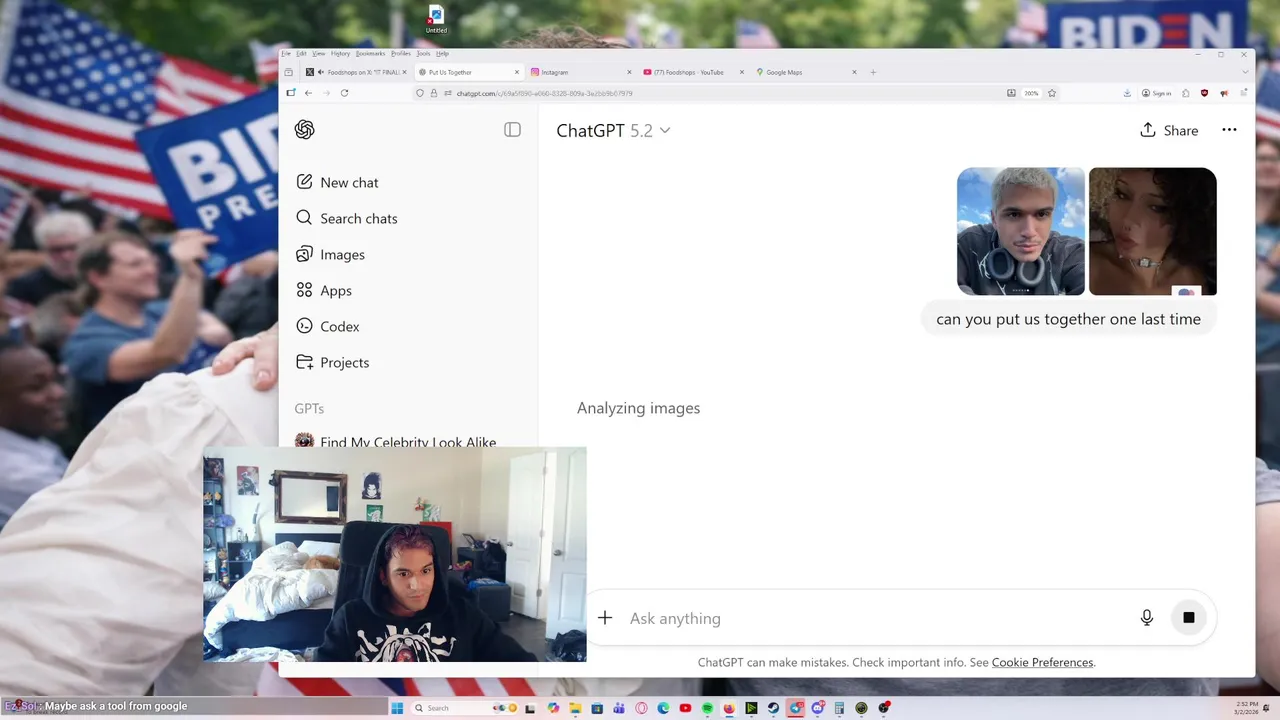Screen dimensions: 1280x720
Task: Open the Tools menu in the browser
Action: 423,53
